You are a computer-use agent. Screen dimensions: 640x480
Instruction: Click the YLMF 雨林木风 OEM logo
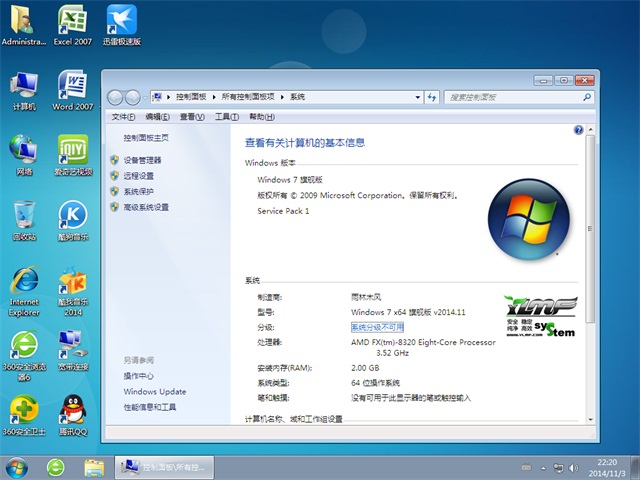pyautogui.click(x=541, y=316)
